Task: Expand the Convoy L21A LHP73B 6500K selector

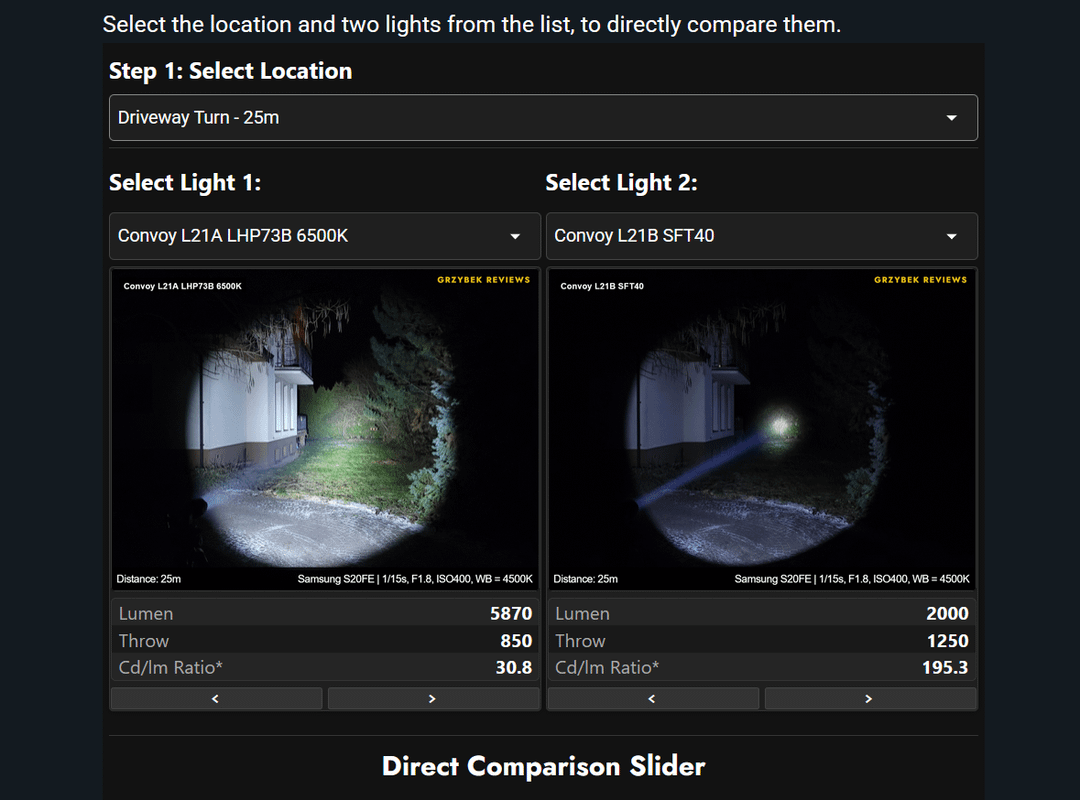Action: coord(324,236)
